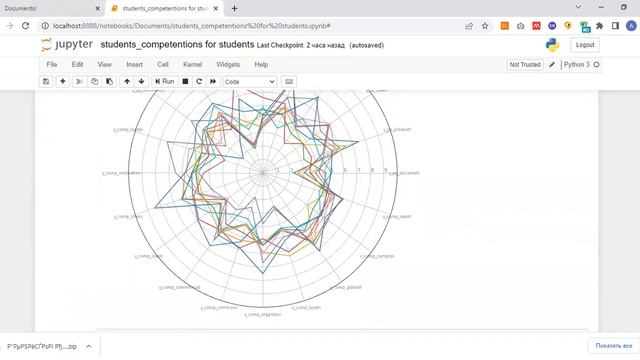This screenshot has width=640, height=360.
Task: Click the pencil edit mode icon
Action: [x=552, y=64]
